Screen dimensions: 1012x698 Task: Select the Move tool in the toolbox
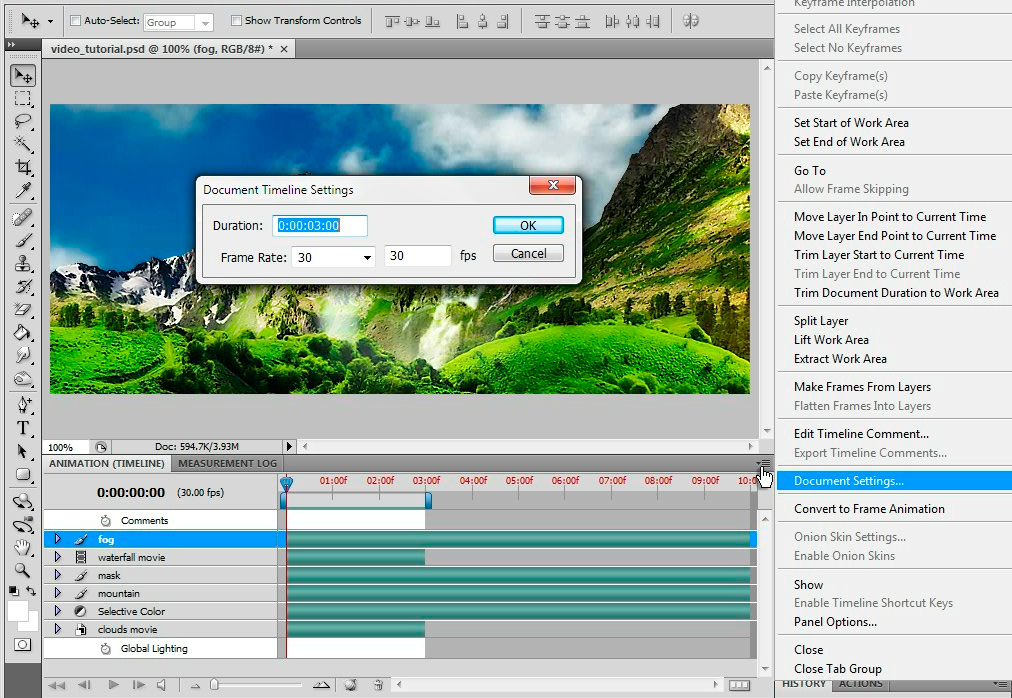click(23, 76)
